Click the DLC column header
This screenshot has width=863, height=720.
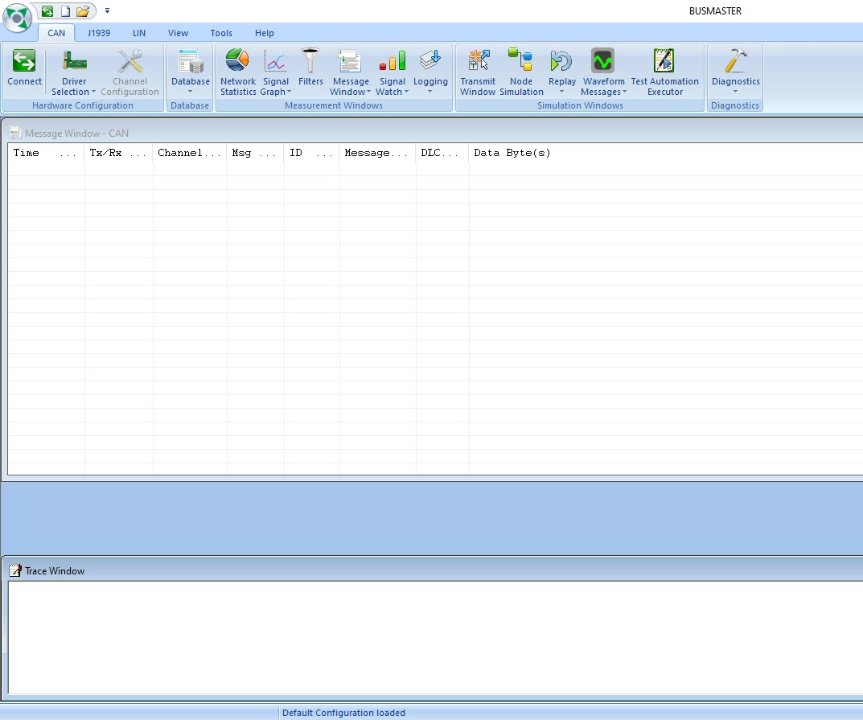click(443, 153)
